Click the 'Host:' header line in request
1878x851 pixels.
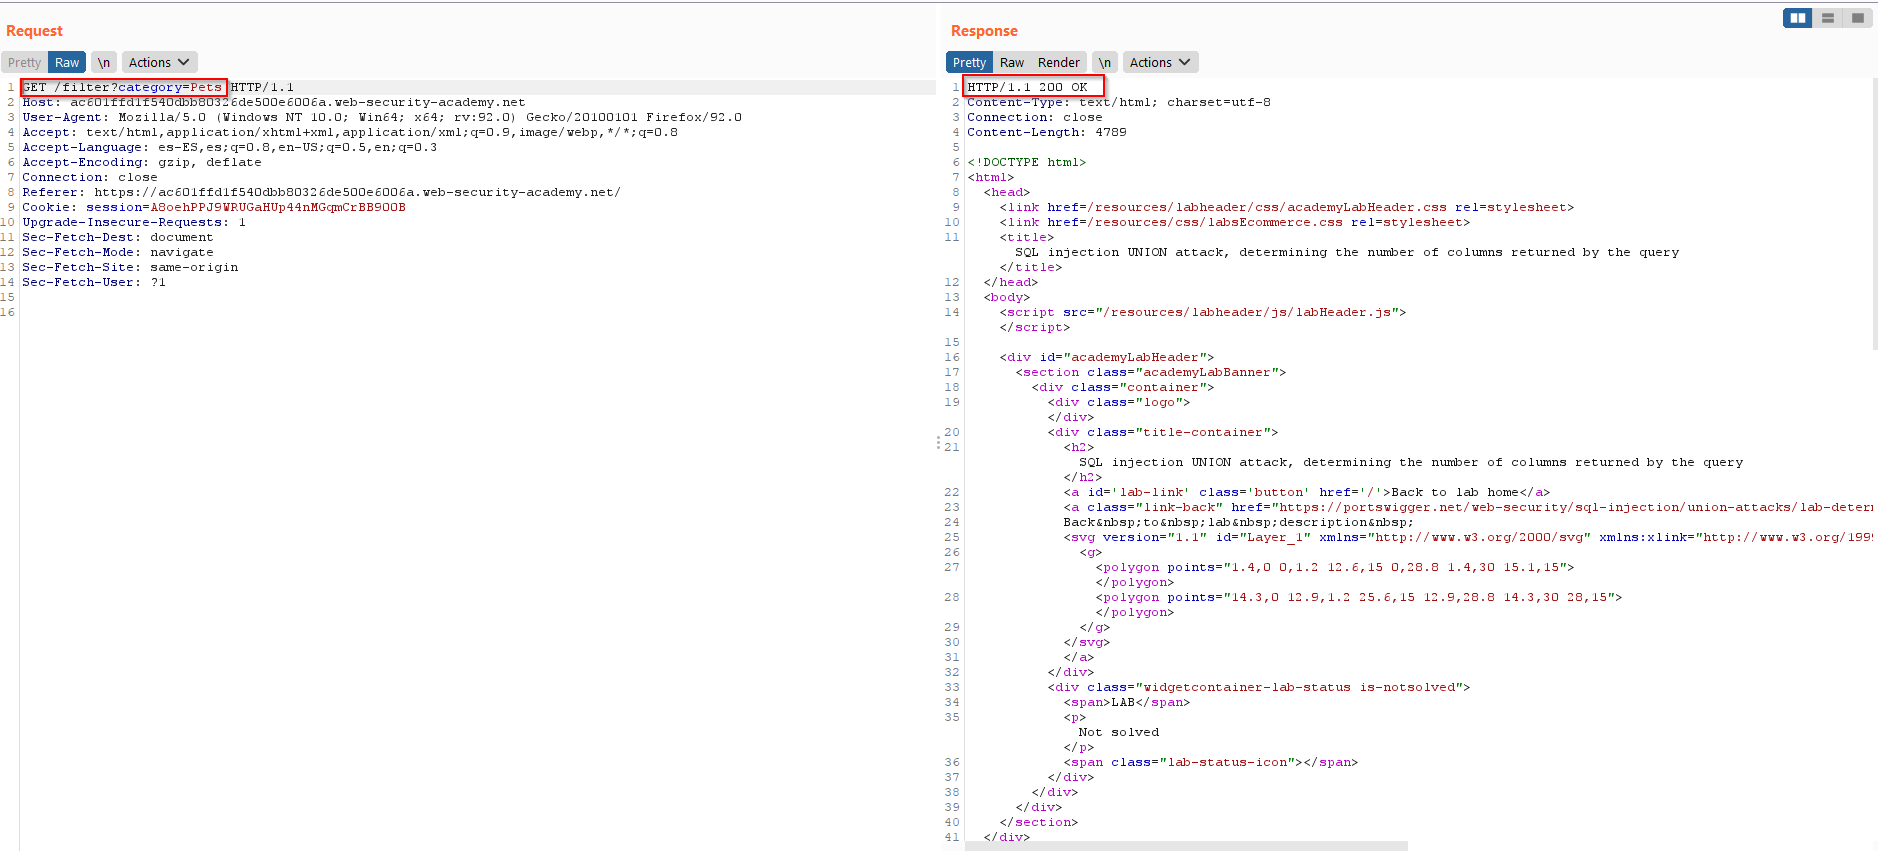pos(273,102)
